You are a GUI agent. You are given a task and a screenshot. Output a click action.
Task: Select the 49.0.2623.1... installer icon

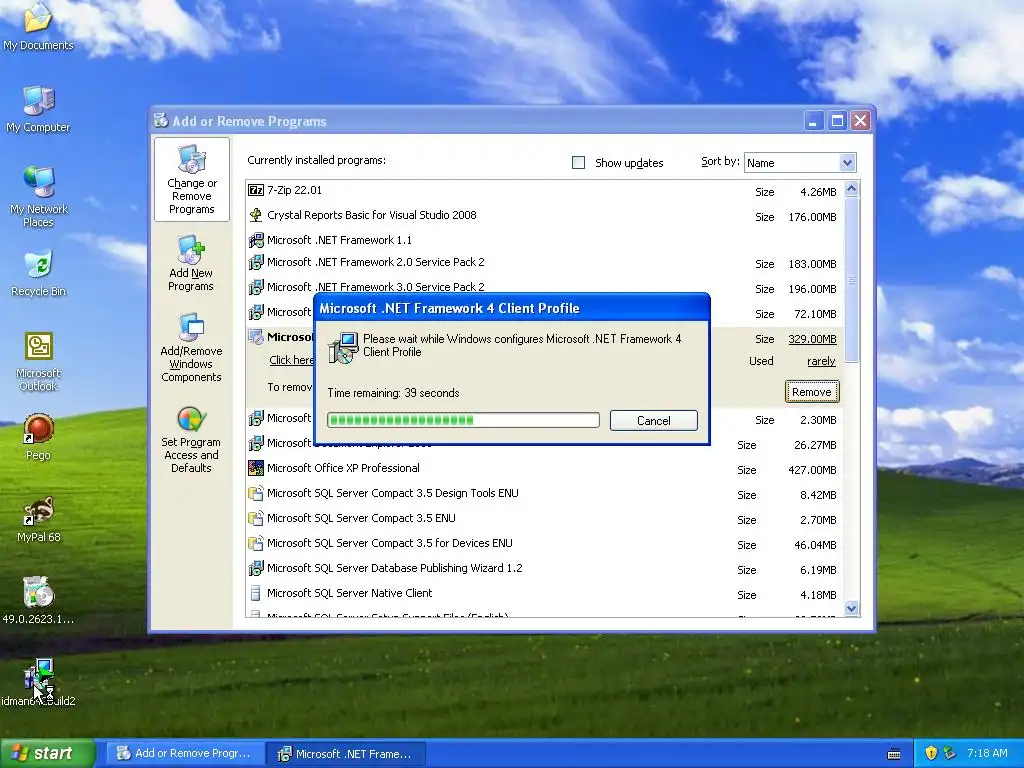click(38, 600)
